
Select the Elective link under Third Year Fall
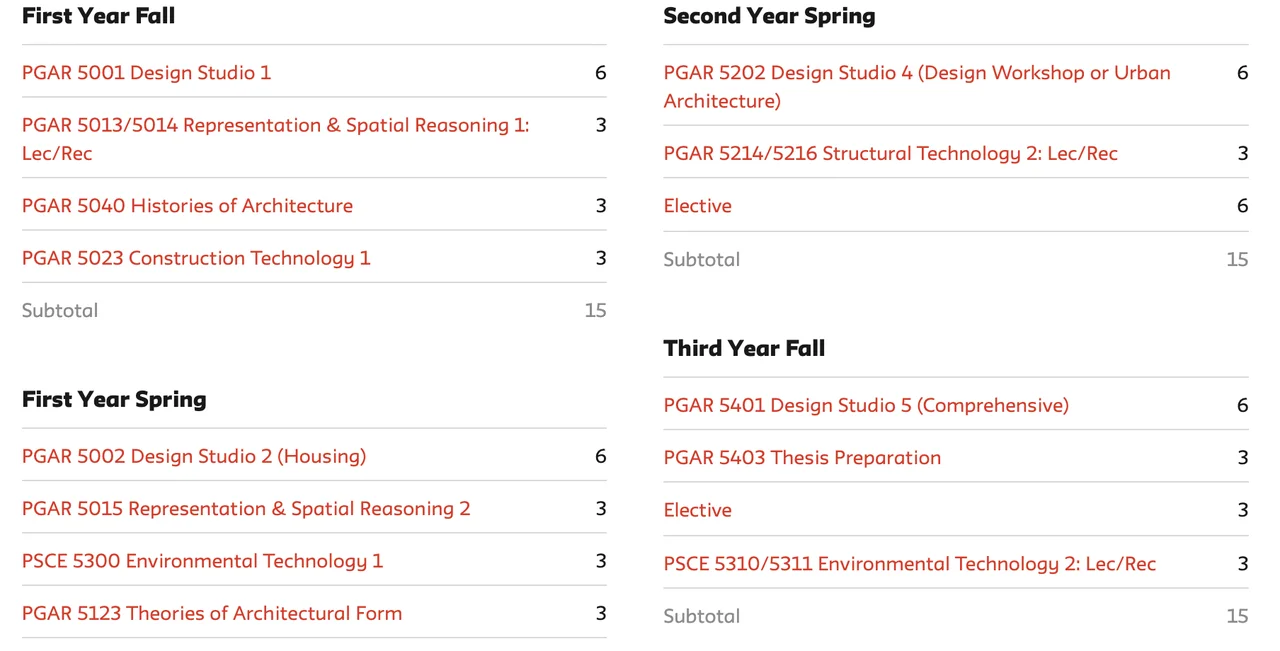pyautogui.click(x=697, y=510)
